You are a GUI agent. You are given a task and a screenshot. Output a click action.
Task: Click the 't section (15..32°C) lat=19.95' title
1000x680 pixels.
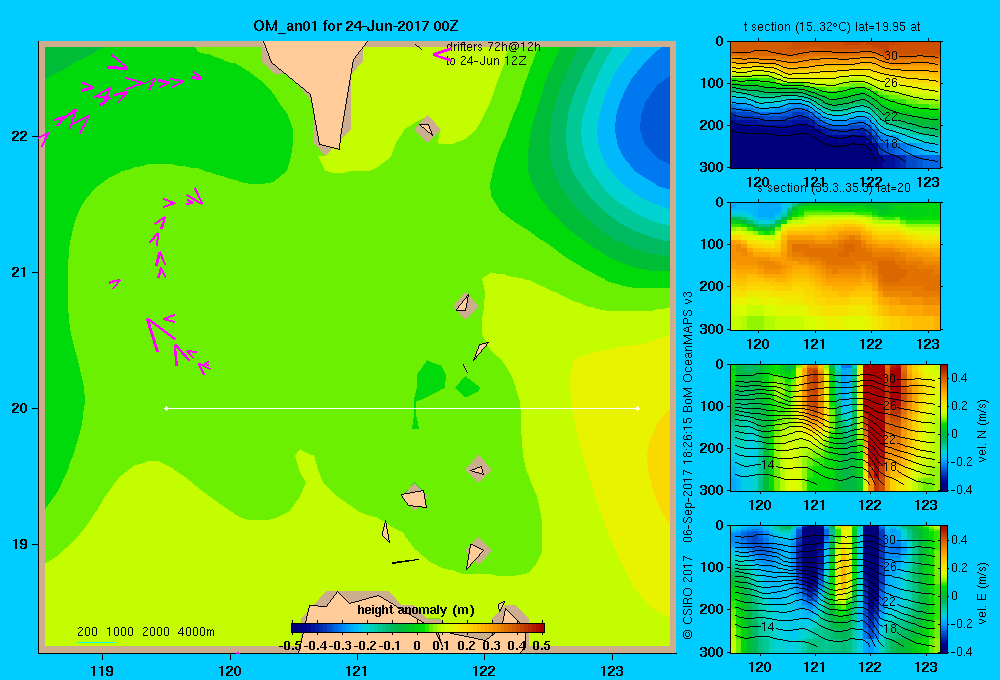point(832,27)
